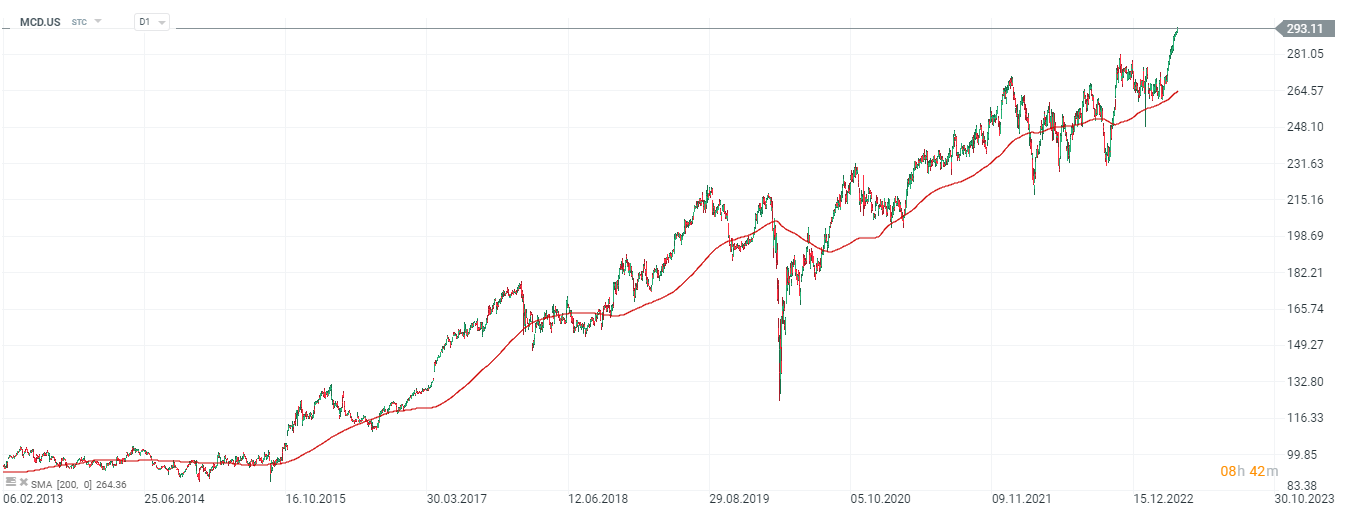Click the MCD.US symbol name

[x=41, y=21]
